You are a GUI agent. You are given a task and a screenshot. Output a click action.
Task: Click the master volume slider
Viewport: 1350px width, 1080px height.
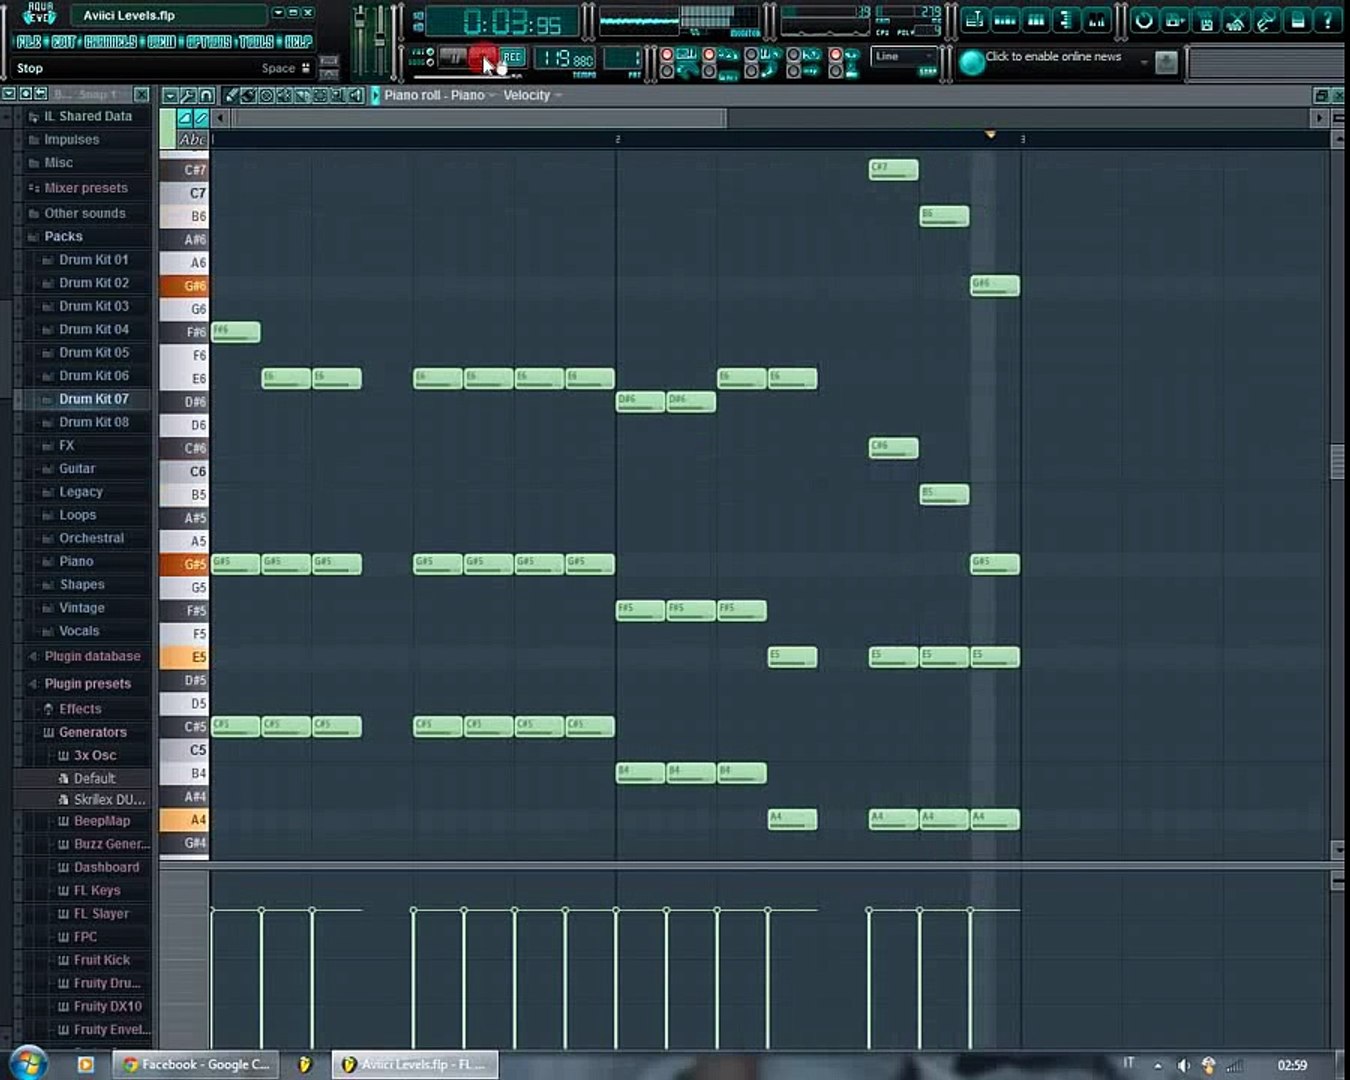click(360, 40)
